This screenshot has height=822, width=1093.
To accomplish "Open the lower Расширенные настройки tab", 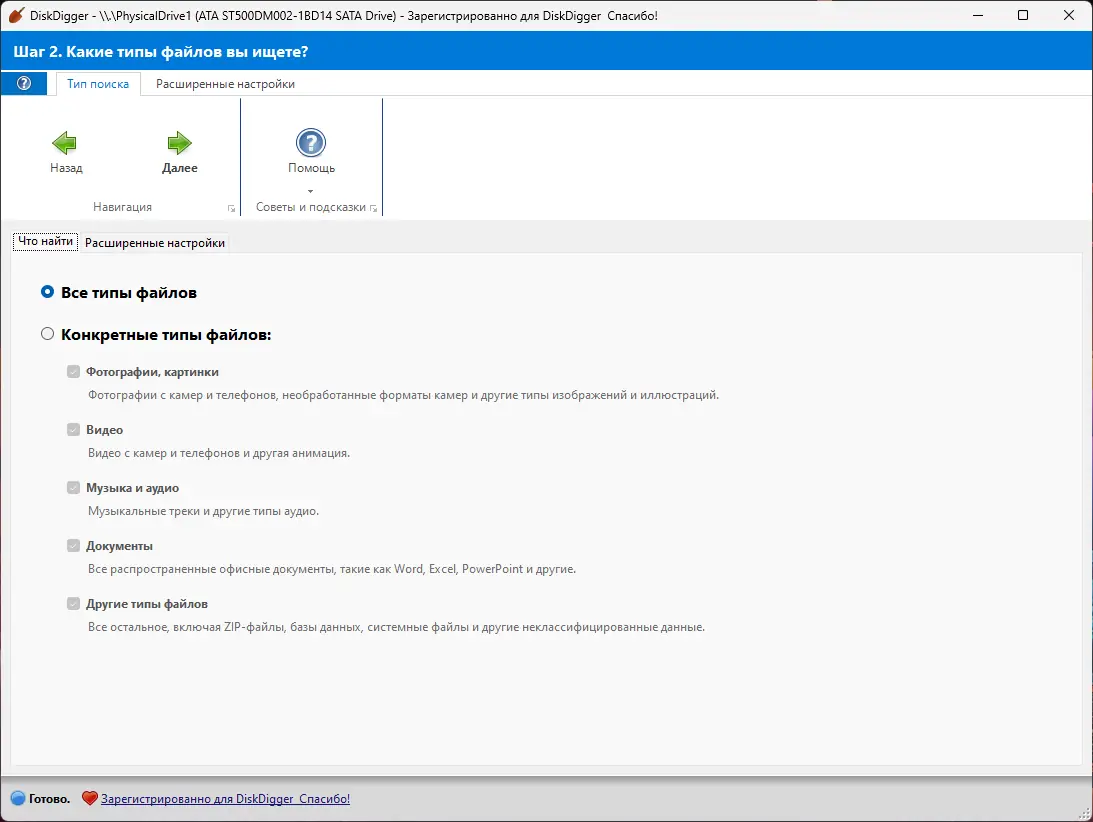I will (155, 243).
